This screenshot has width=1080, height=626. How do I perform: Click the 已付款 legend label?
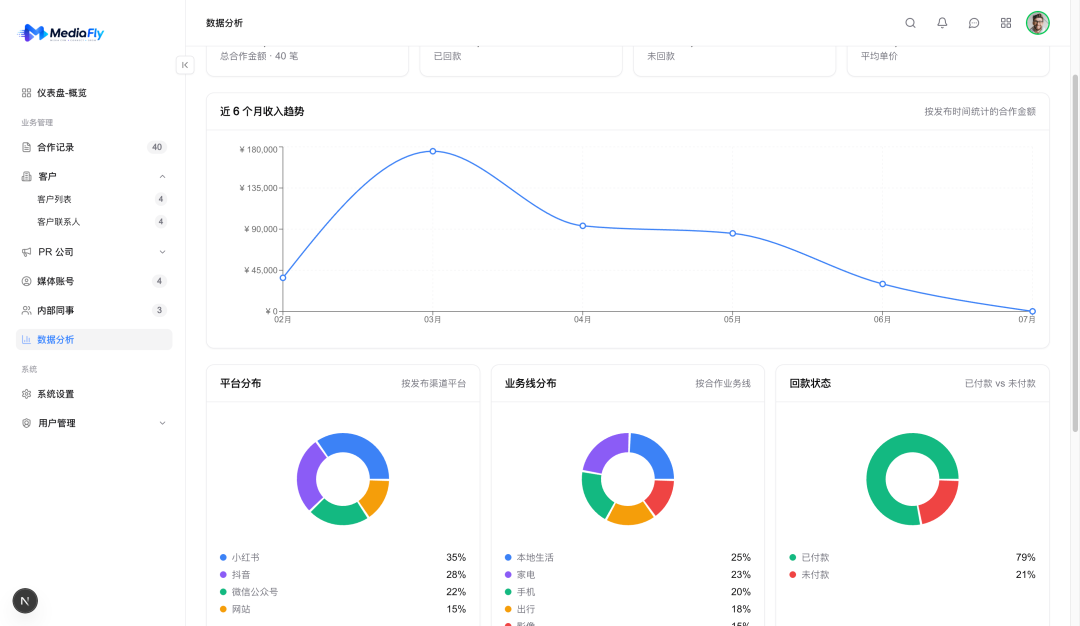(x=815, y=557)
